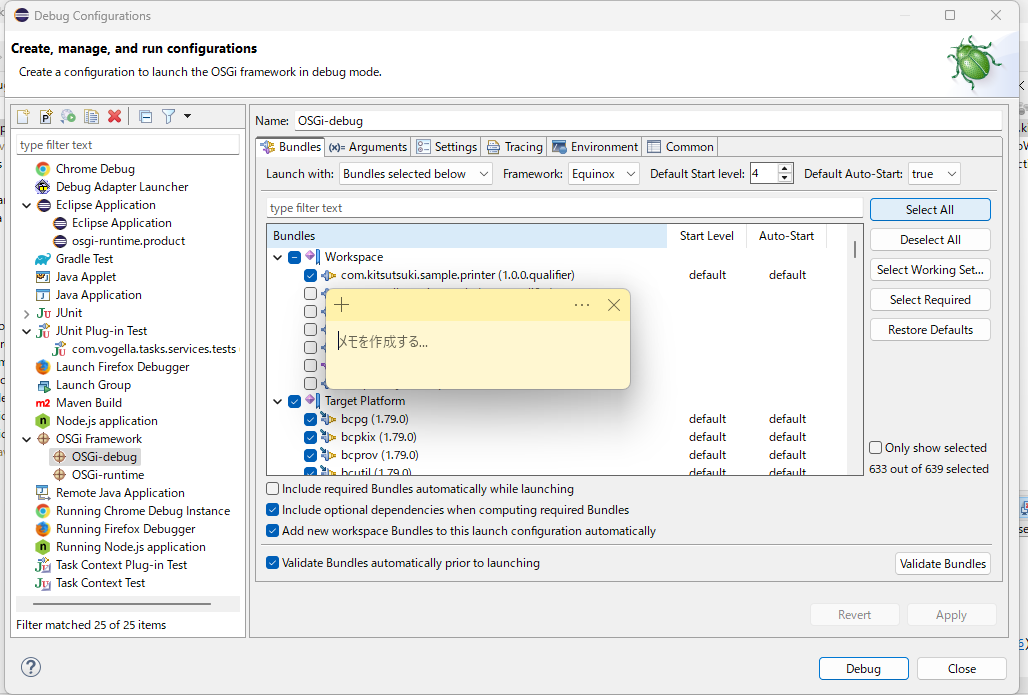Uncheck the bcprov (1.79.0) bundle
The image size is (1028, 695).
[311, 455]
